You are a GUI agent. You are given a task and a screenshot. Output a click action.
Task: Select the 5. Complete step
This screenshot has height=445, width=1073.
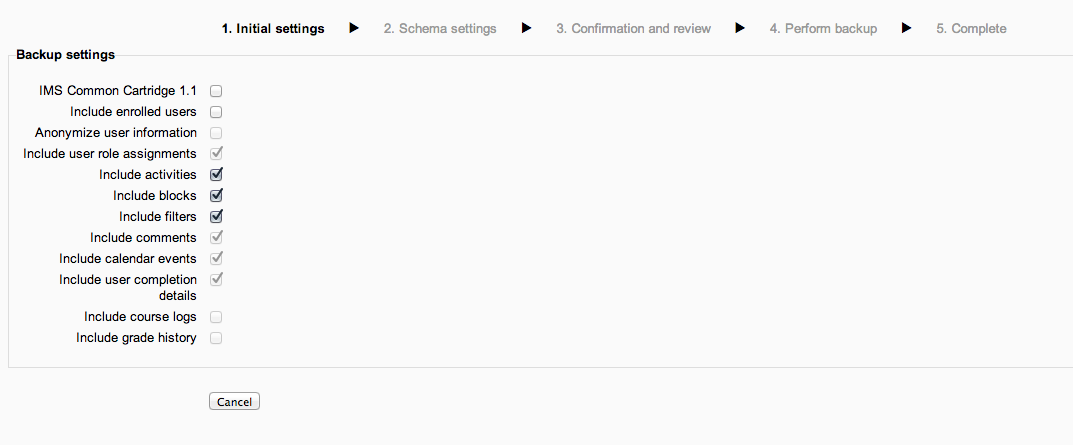click(x=971, y=29)
